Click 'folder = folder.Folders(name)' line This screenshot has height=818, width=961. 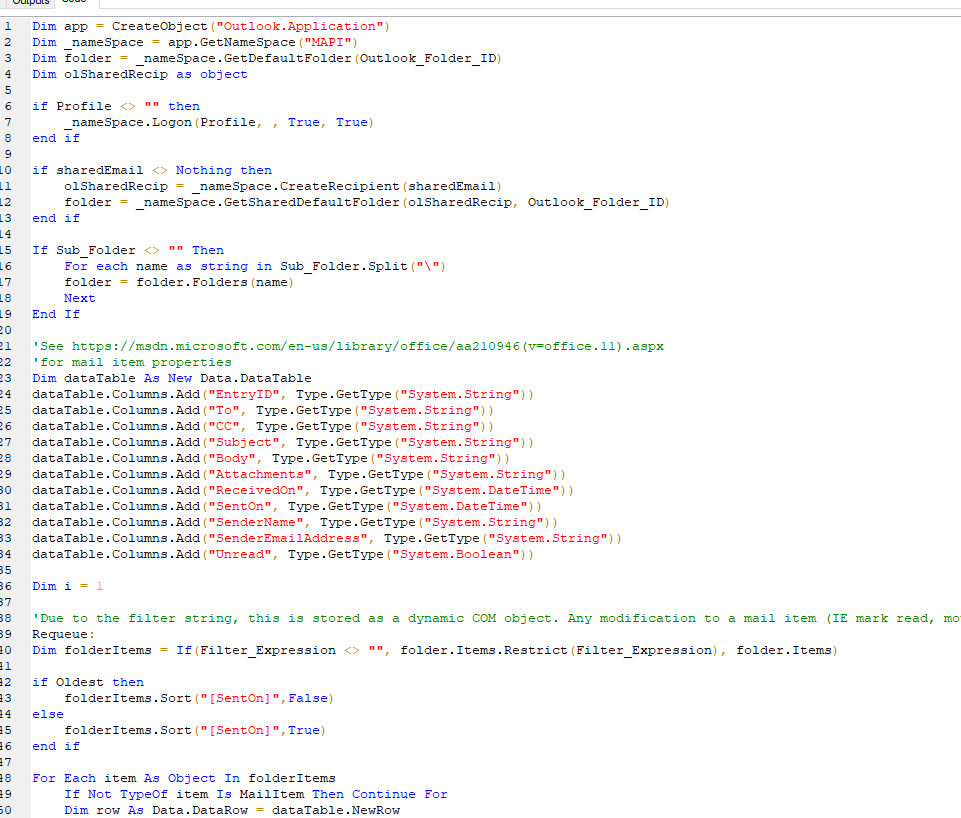179,282
